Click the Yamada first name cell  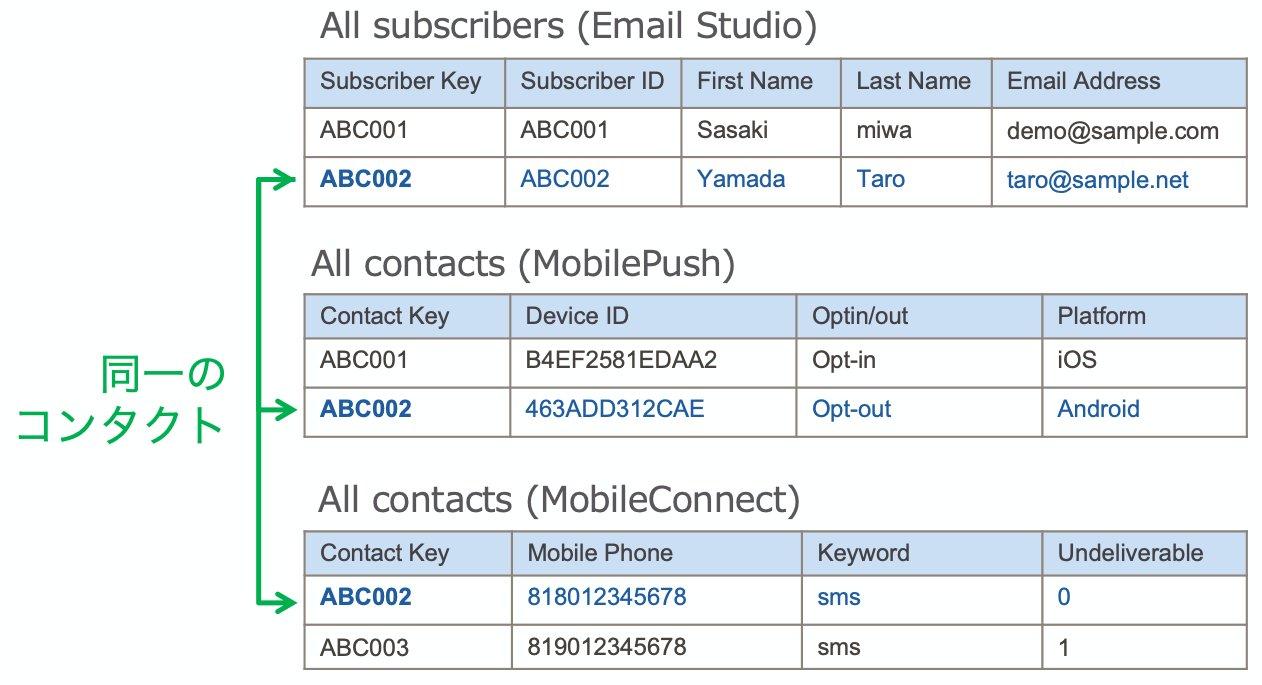point(740,180)
